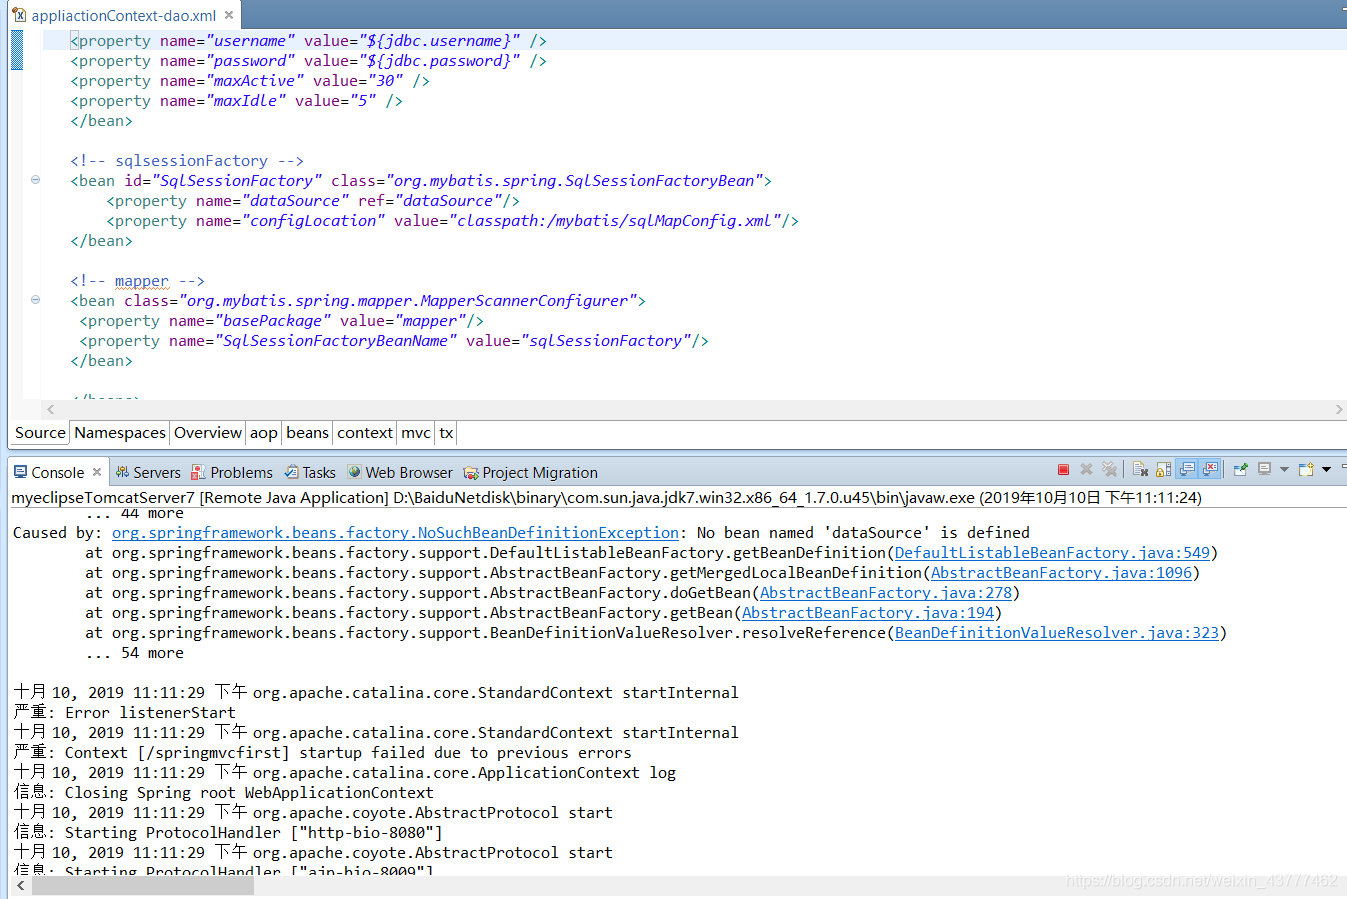Click the 'maxActive' property line
This screenshot has height=899, width=1347.
click(250, 81)
